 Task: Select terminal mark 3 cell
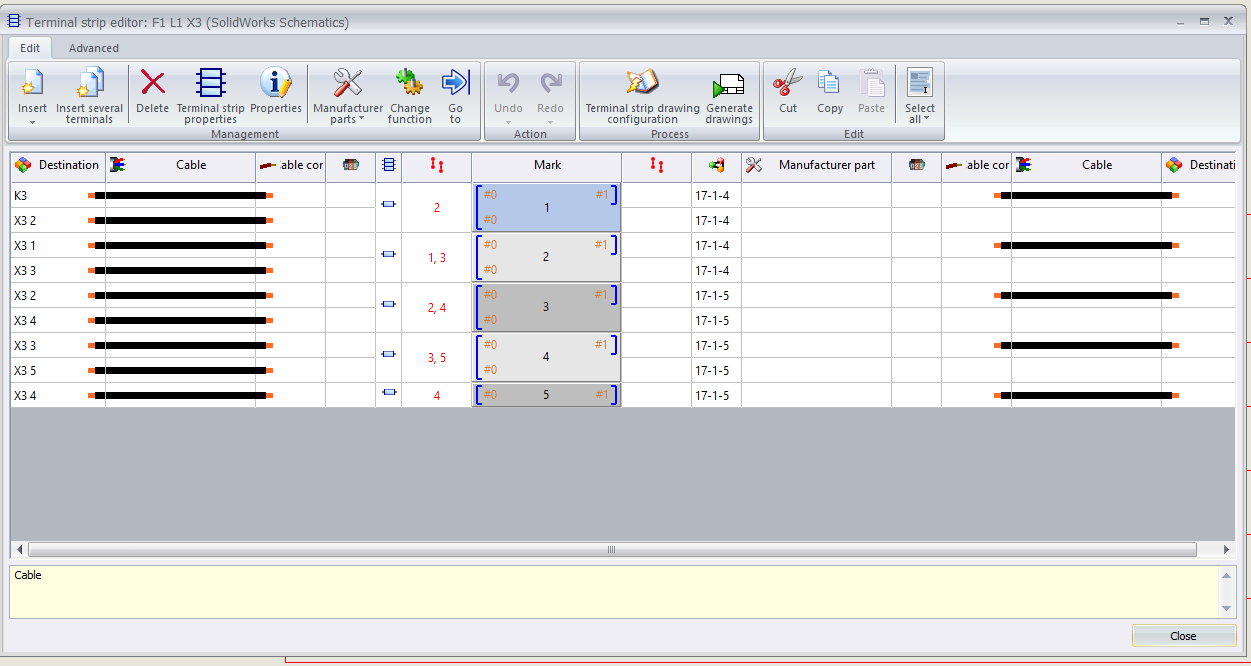[x=546, y=307]
